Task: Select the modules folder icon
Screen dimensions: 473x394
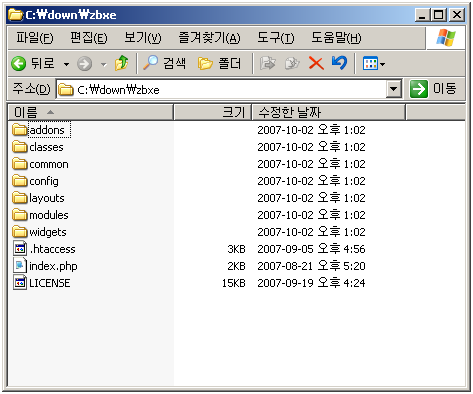Action: pos(20,214)
